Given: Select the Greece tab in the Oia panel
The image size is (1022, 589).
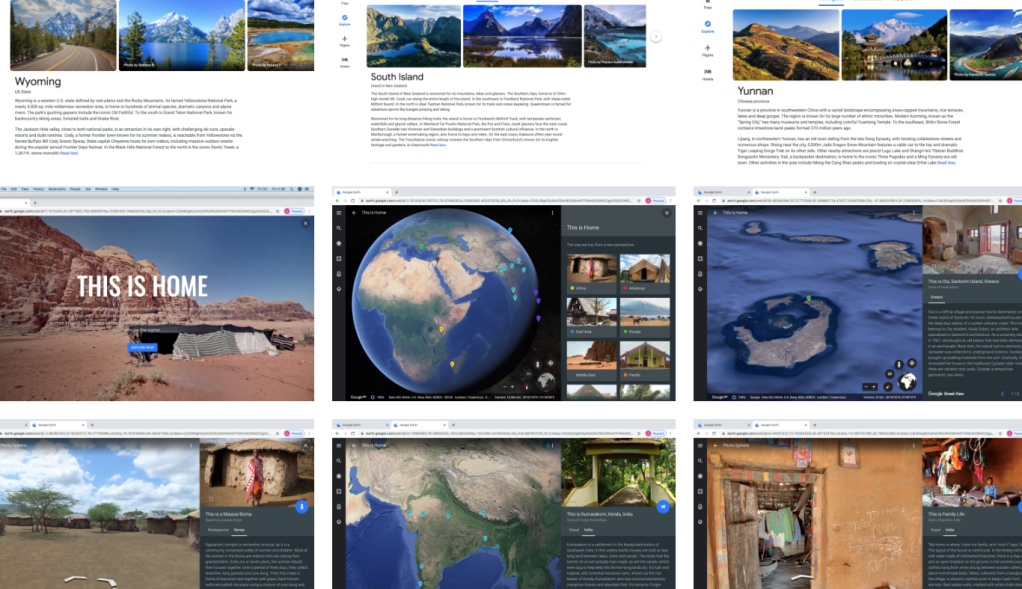Looking at the screenshot, I should pos(935,297).
